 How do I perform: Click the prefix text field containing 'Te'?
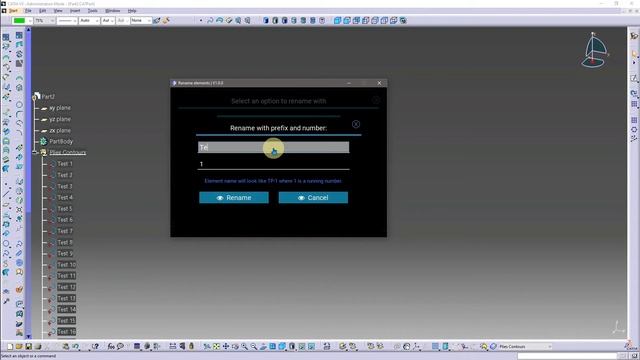click(x=273, y=147)
